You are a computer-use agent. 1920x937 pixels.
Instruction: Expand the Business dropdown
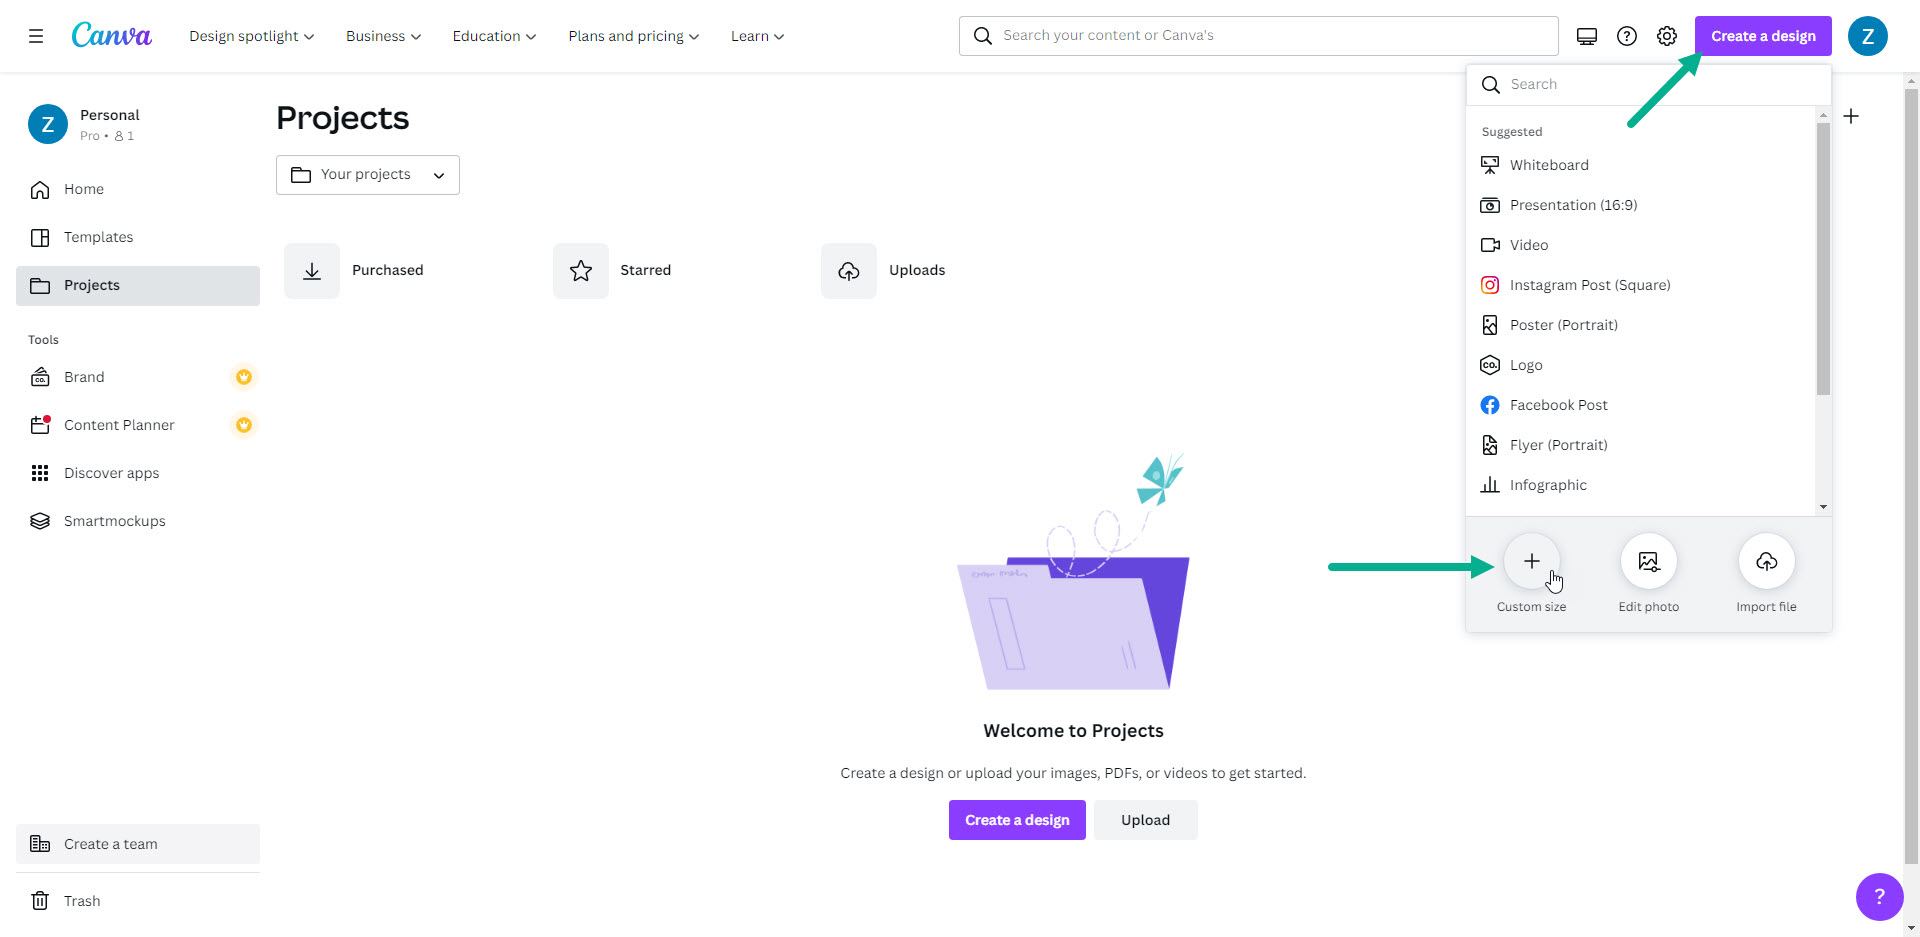pos(382,36)
